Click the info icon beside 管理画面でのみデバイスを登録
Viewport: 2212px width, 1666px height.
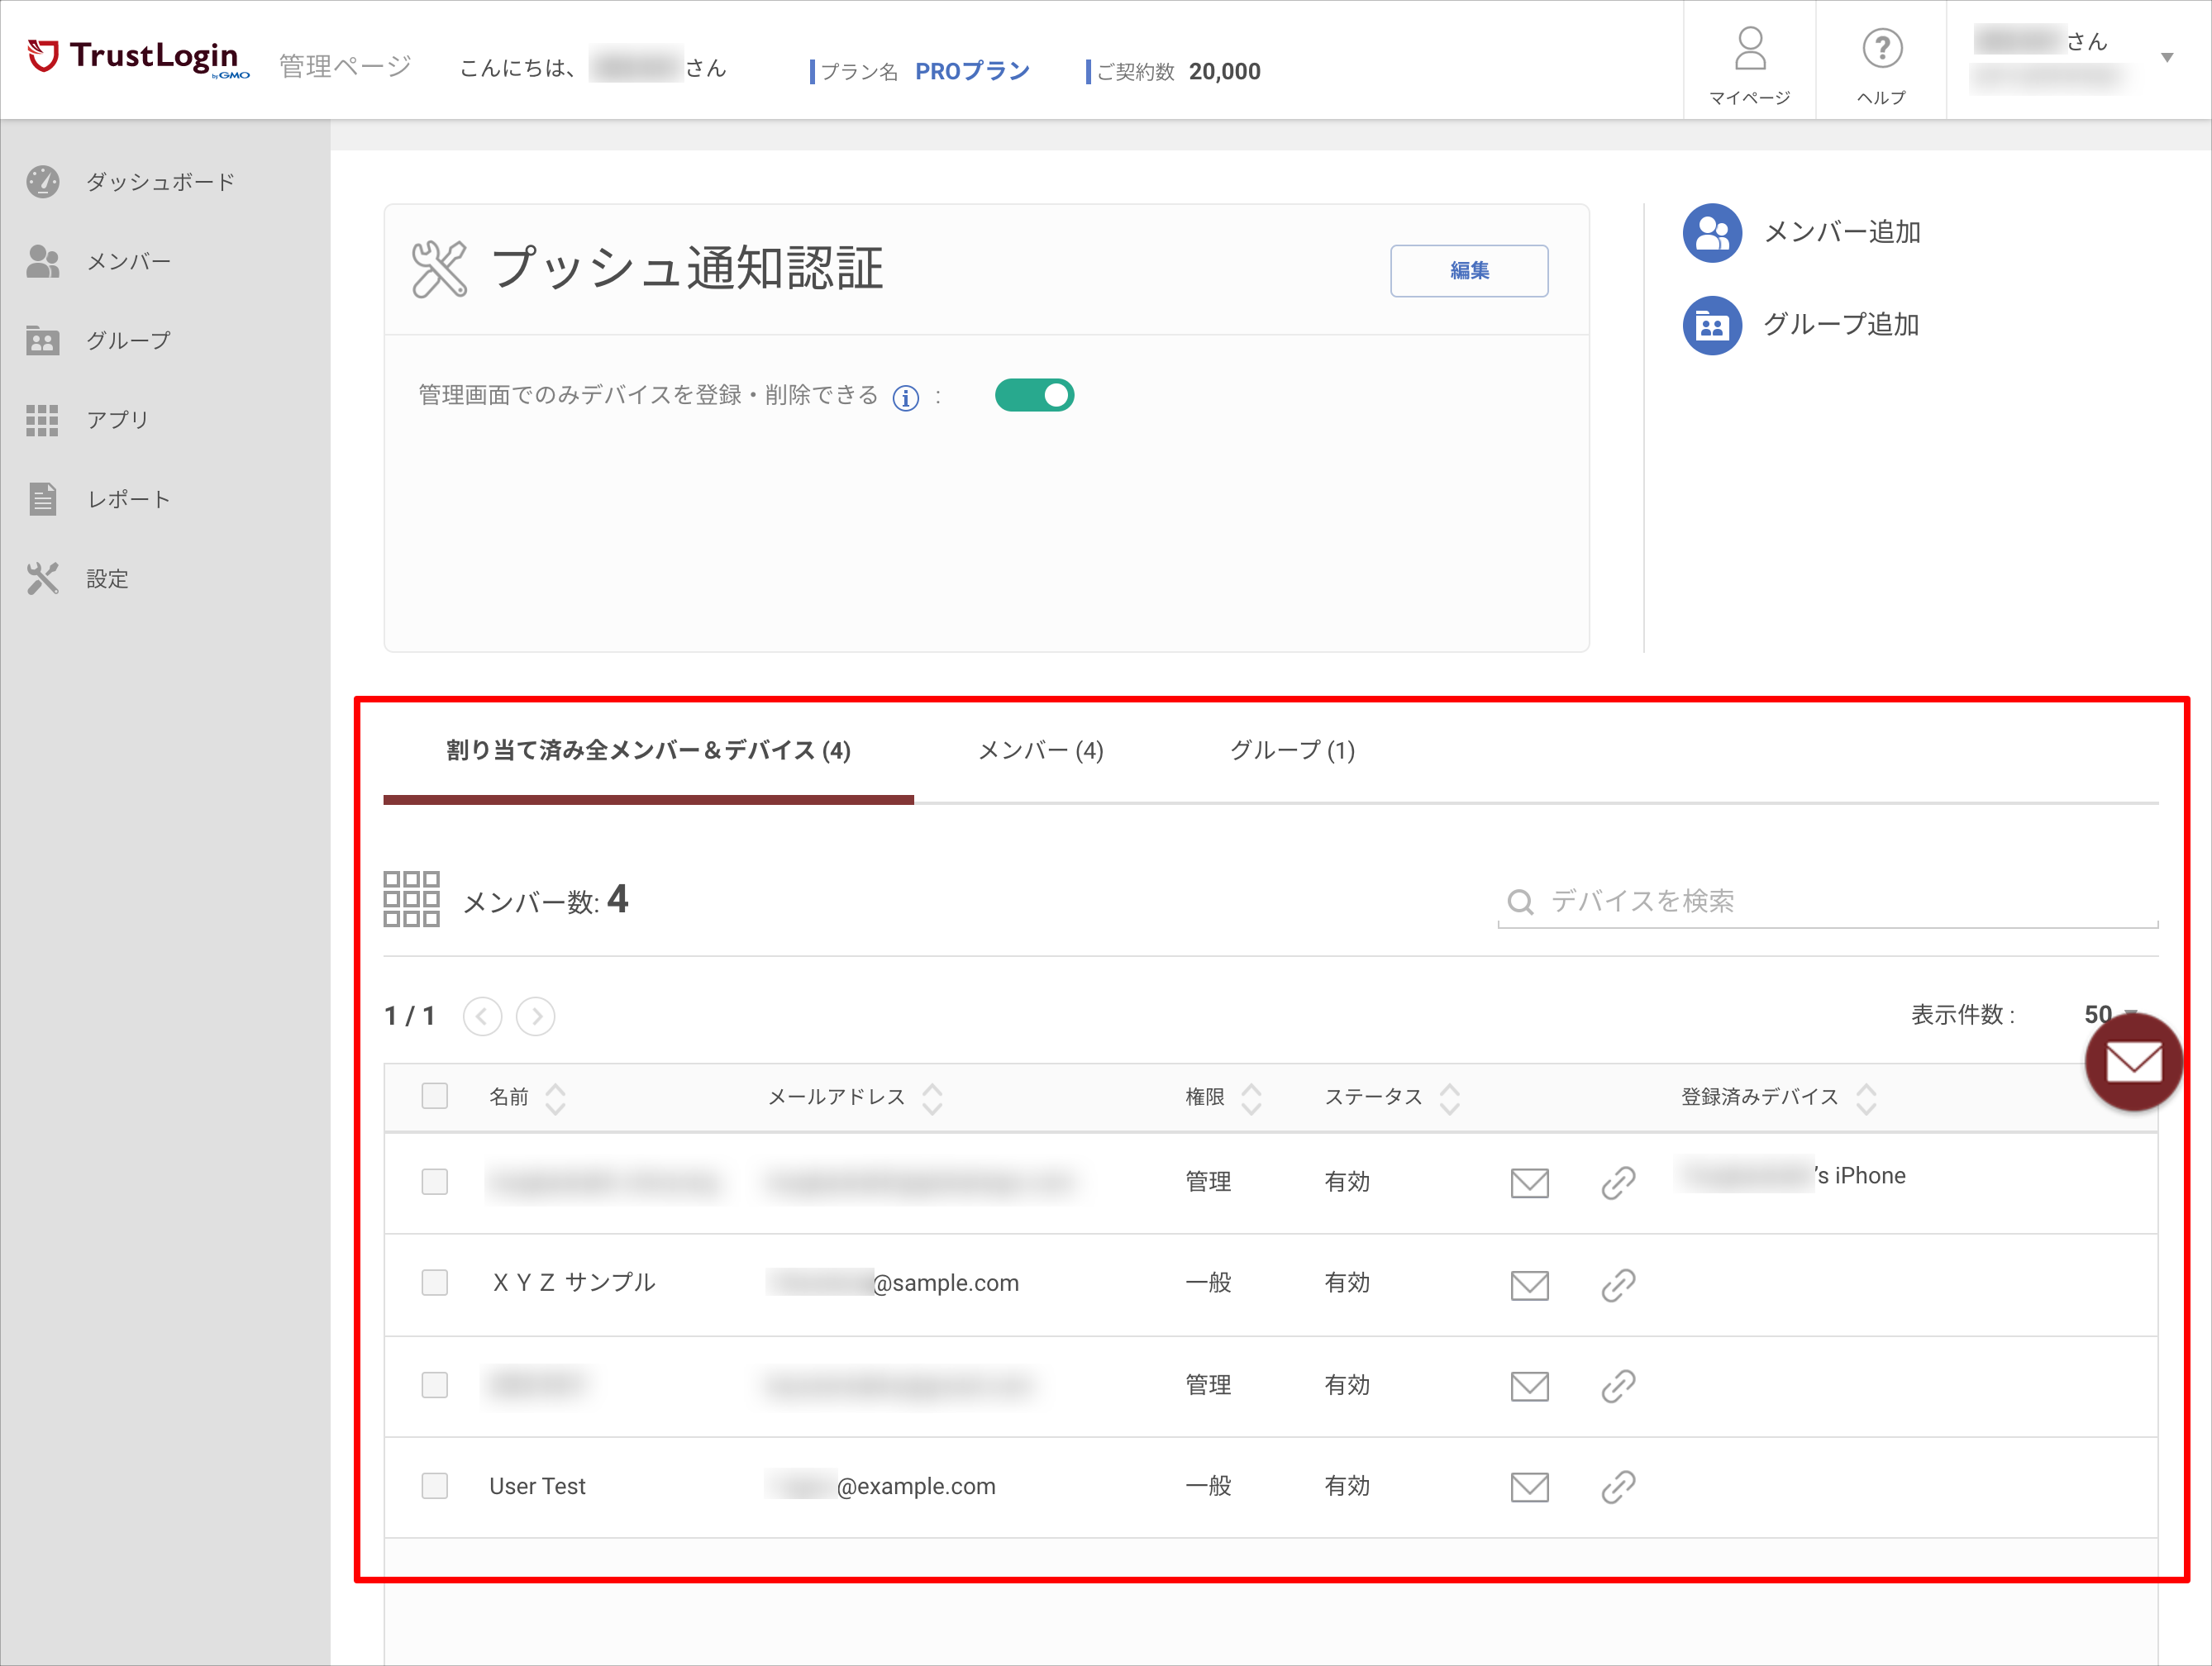[906, 398]
